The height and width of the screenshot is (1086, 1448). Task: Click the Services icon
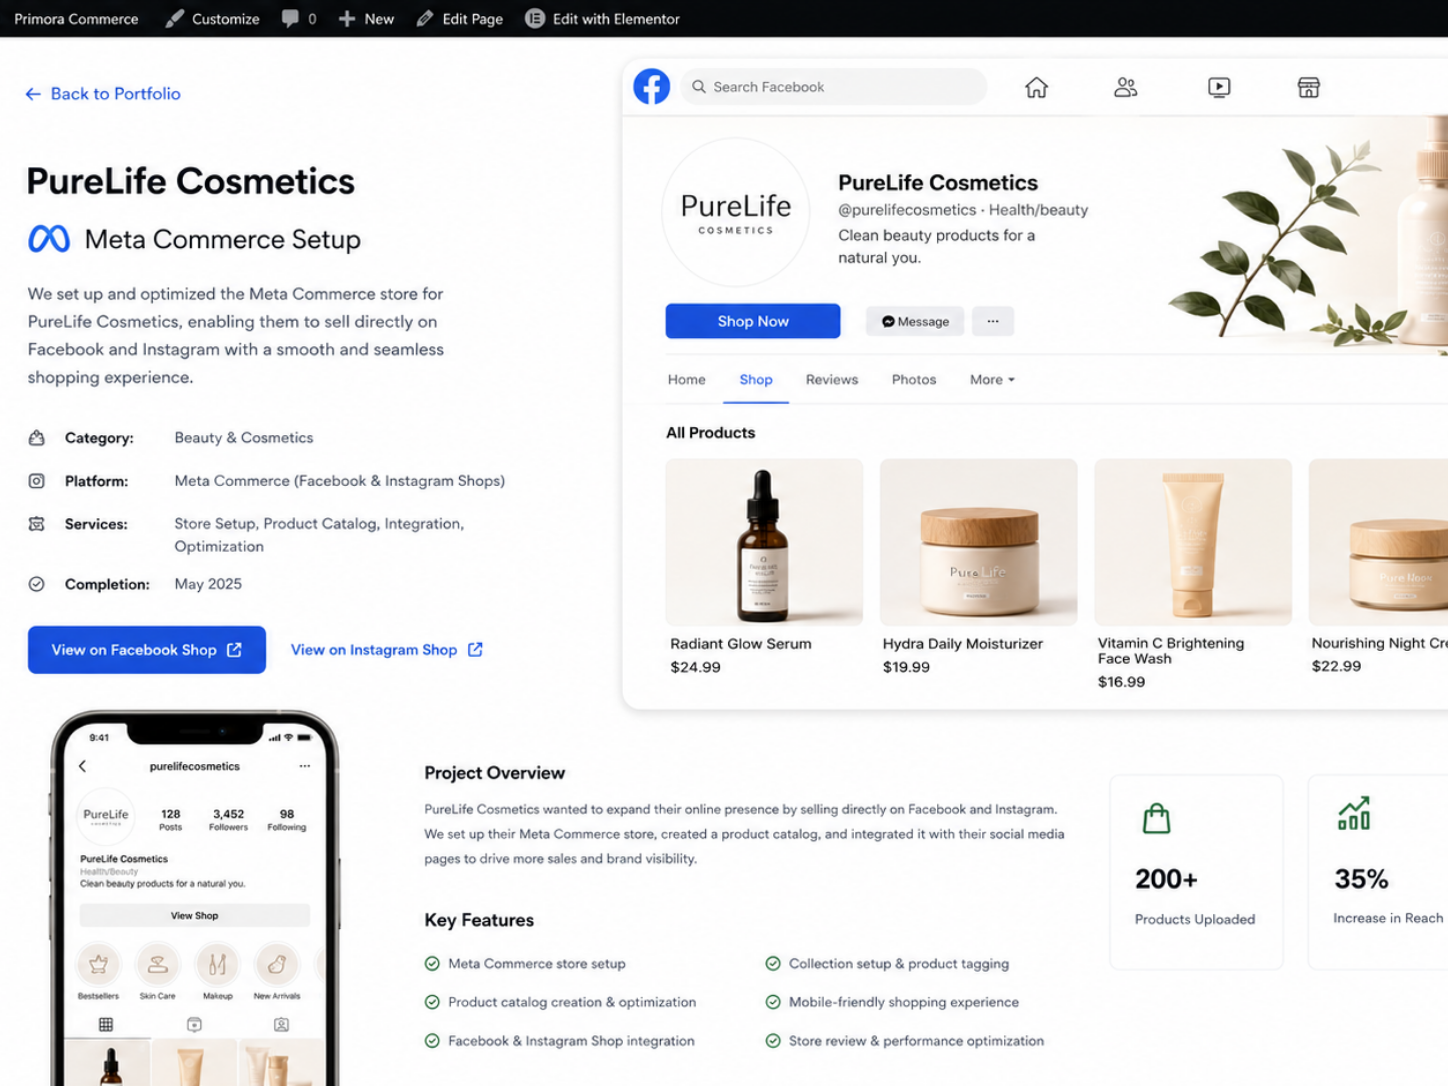[x=37, y=524]
